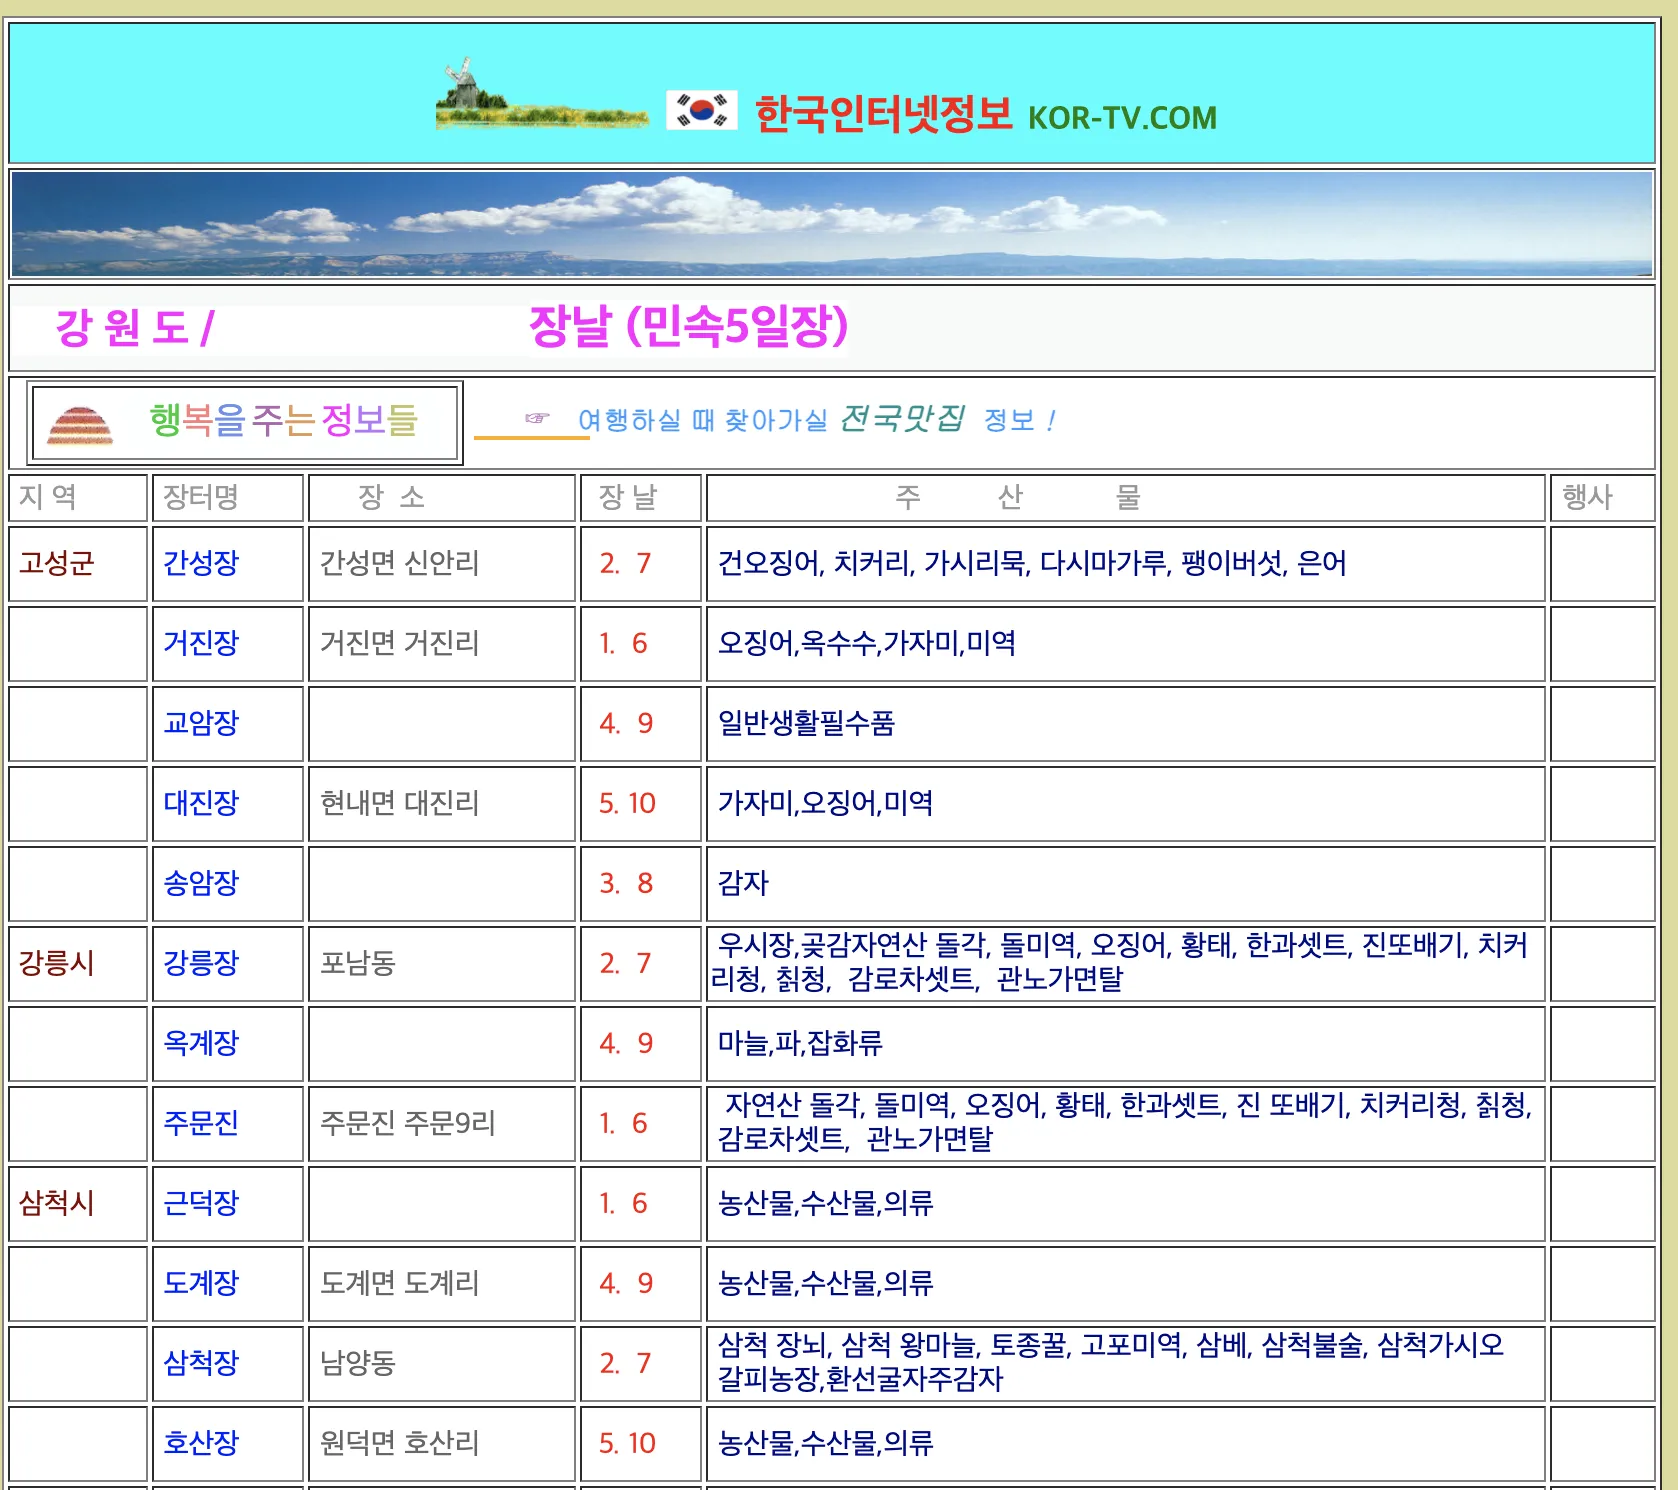The image size is (1678, 1490).
Task: Click the 간성면 신안리 location cell
Action: coord(441,563)
